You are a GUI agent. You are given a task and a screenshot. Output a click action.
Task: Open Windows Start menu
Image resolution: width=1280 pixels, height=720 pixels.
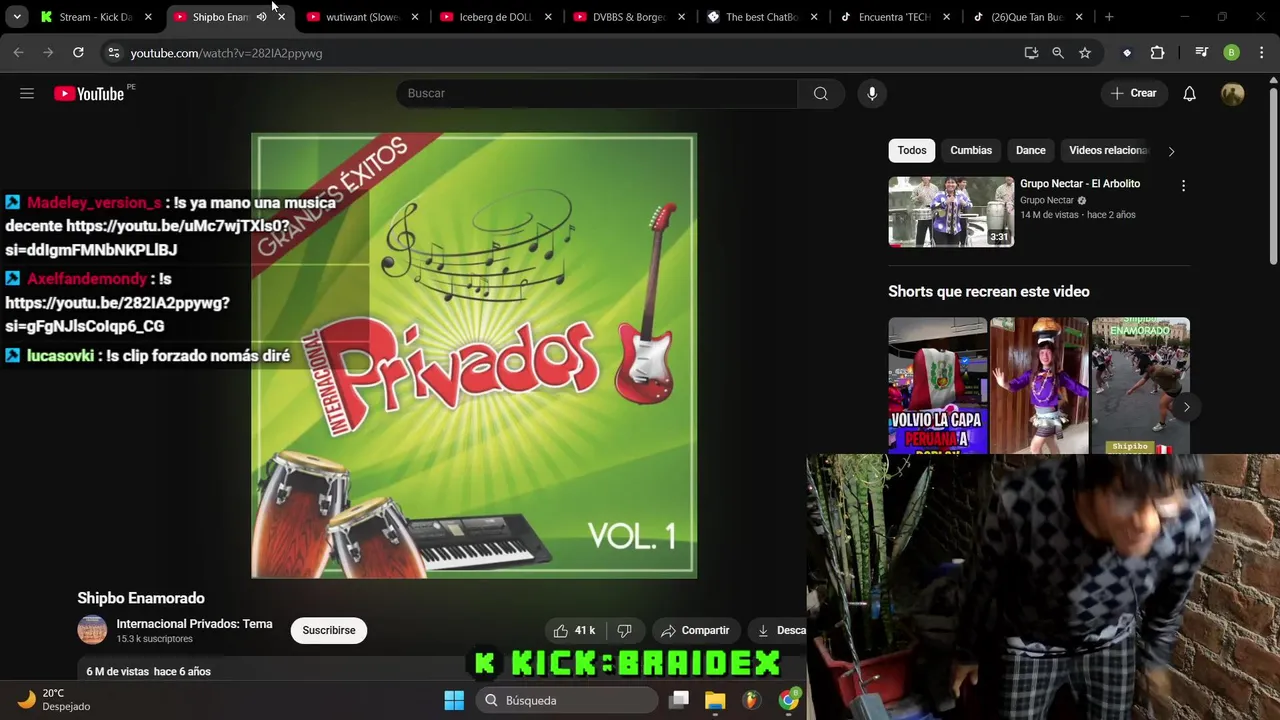tap(454, 700)
